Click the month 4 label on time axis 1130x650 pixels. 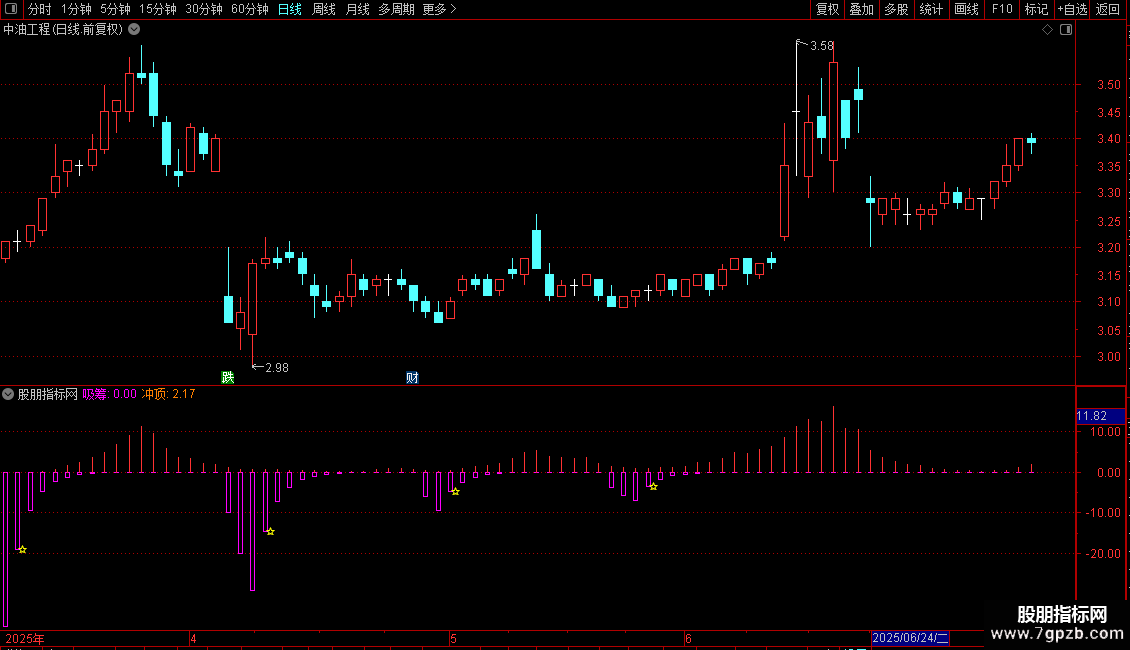(193, 638)
